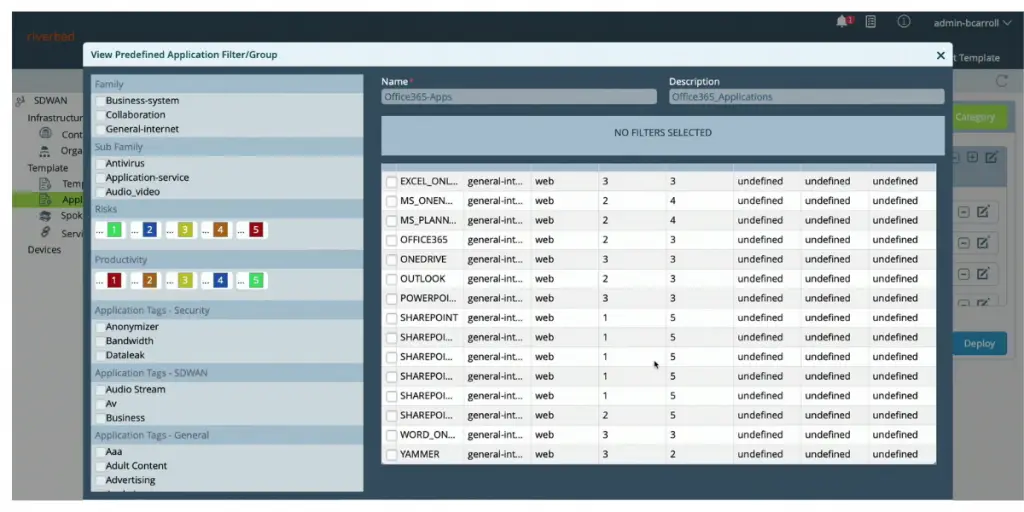The image size is (1024, 512).
Task: Click the third row's minus icon below the category header
Action: coord(963,274)
